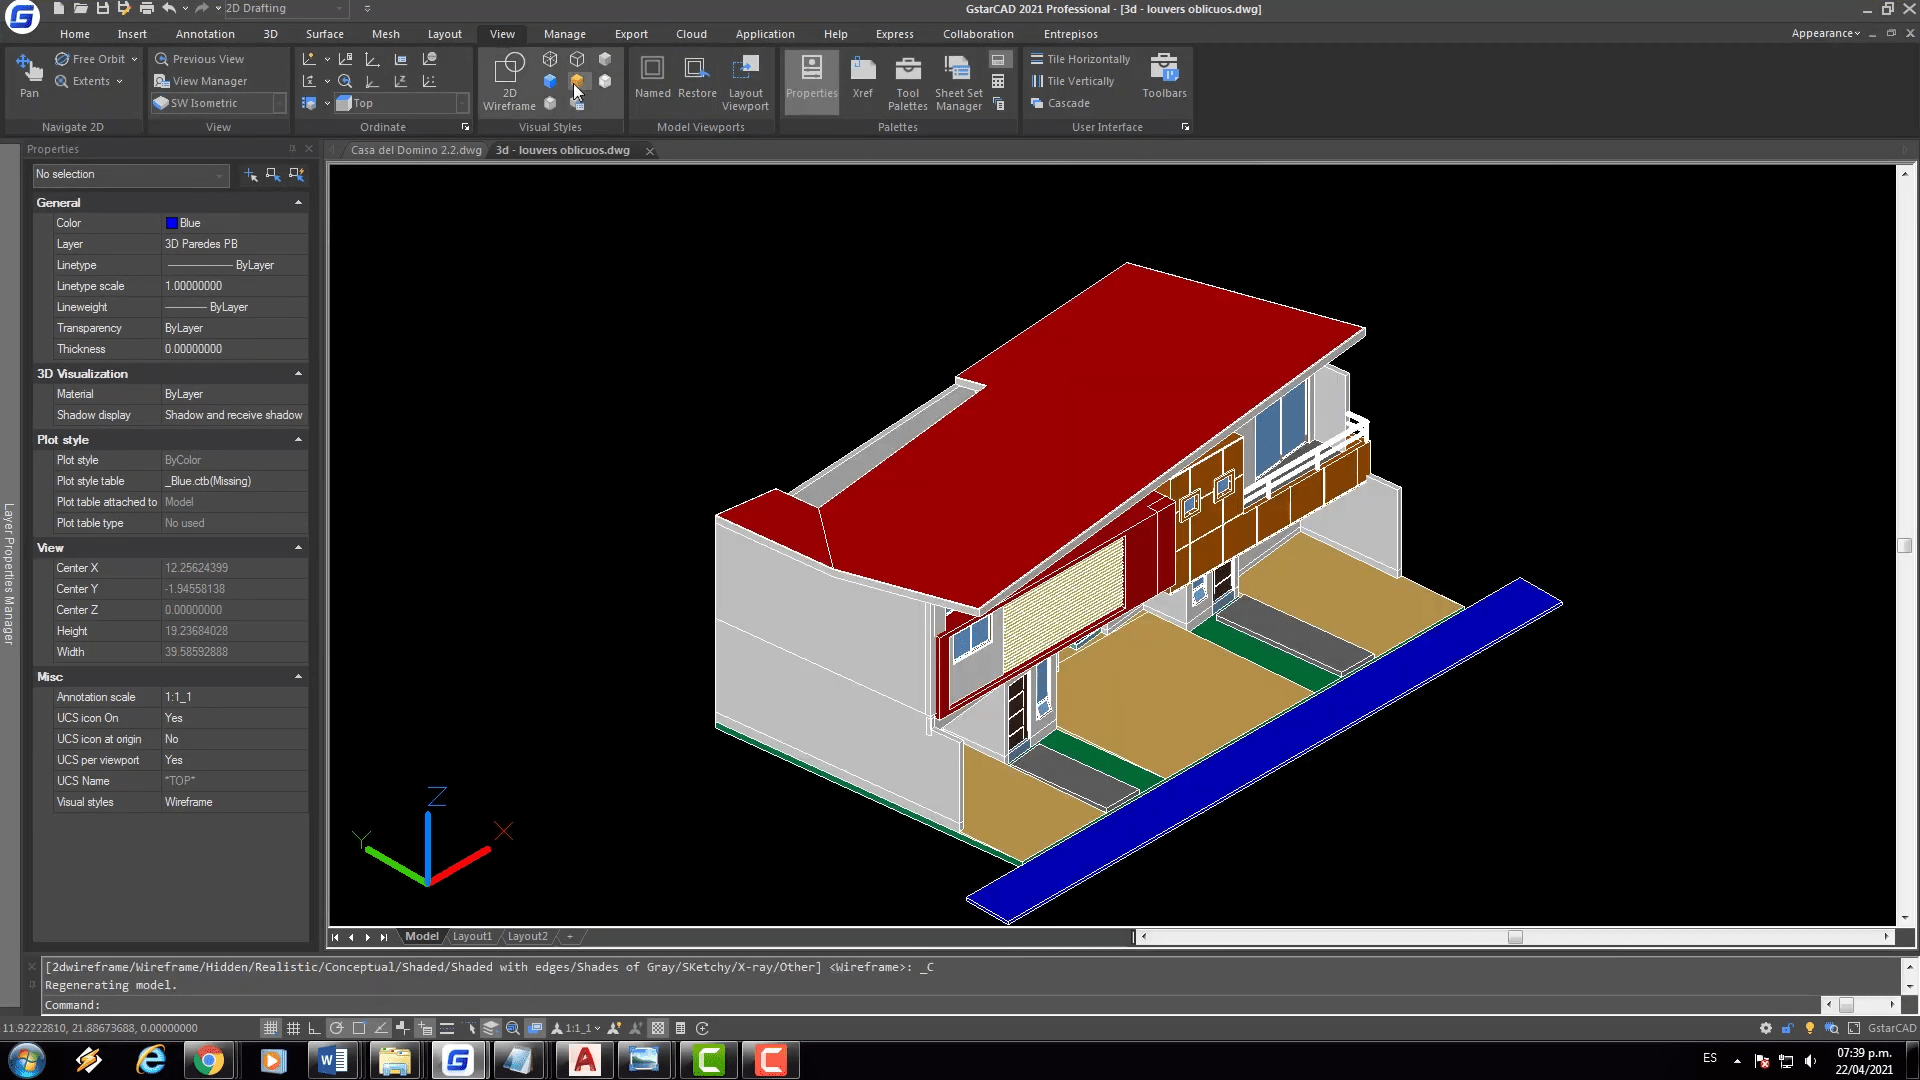The height and width of the screenshot is (1080, 1920).
Task: Launch GstarCAD from the taskbar
Action: tap(458, 1059)
